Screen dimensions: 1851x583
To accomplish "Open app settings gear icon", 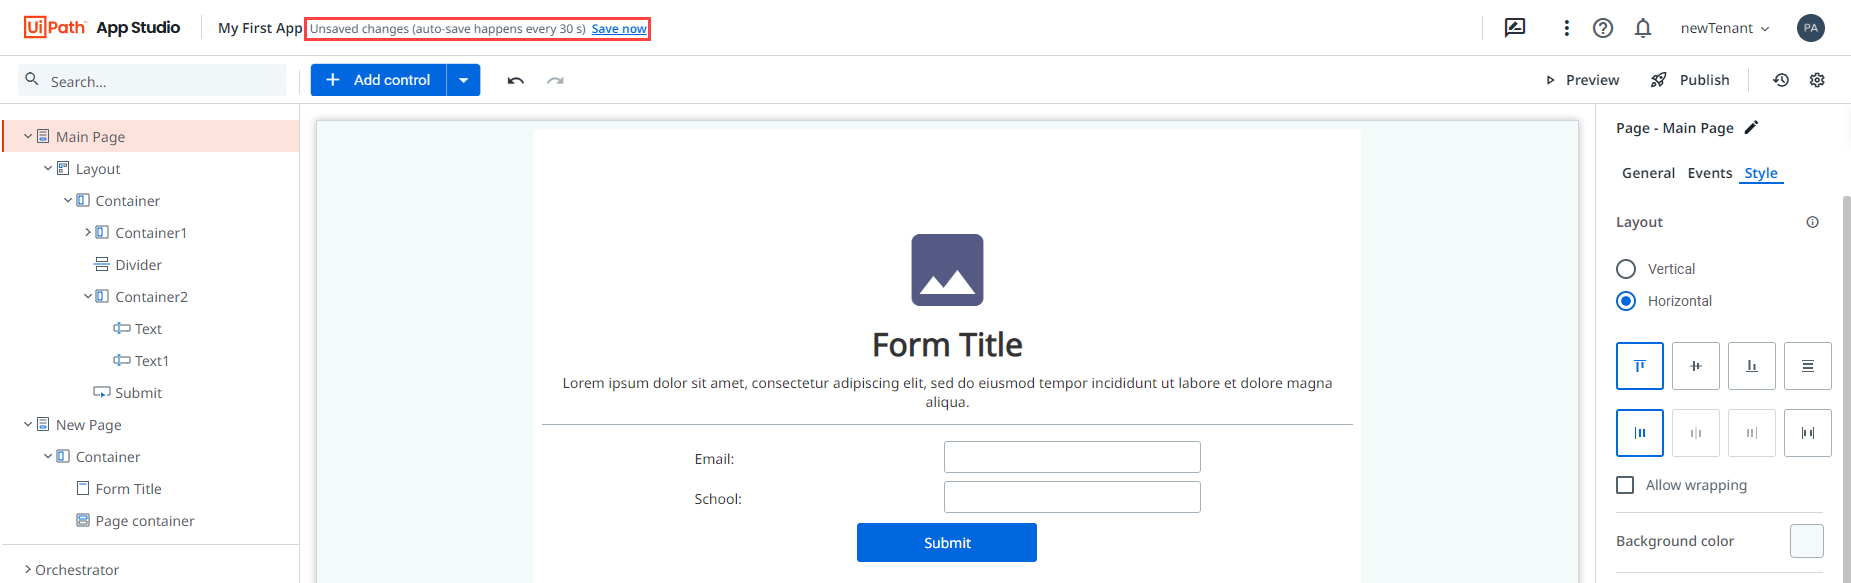I will [1817, 80].
